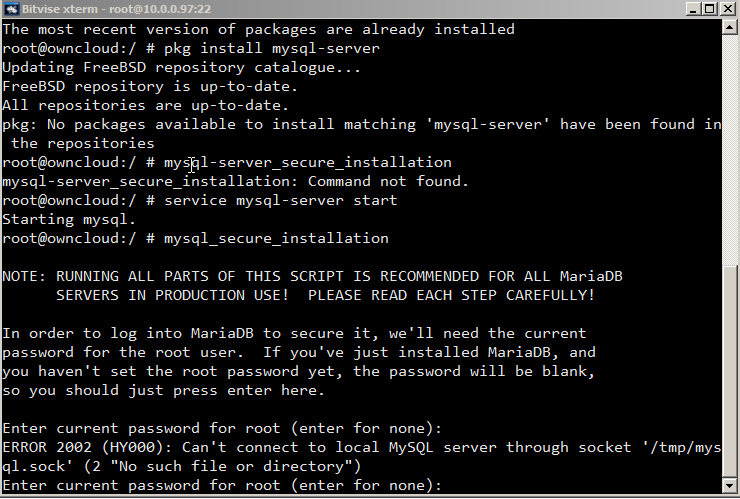Viewport: 740px width, 499px height.
Task: Click the 'Command not found.' message line
Action: 235,182
